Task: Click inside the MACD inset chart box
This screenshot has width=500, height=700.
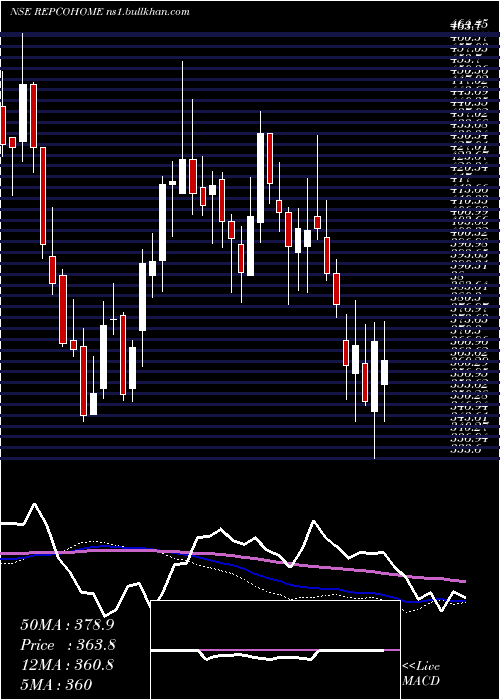Action: click(275, 650)
